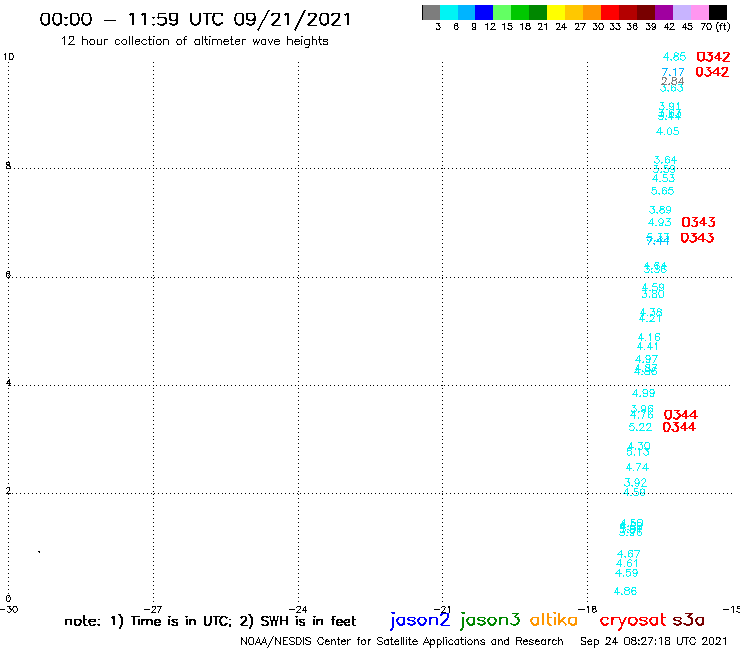Select the 4.86 wave height at track bottom
Image resolution: width=740 pixels, height=650 pixels.
point(625,591)
